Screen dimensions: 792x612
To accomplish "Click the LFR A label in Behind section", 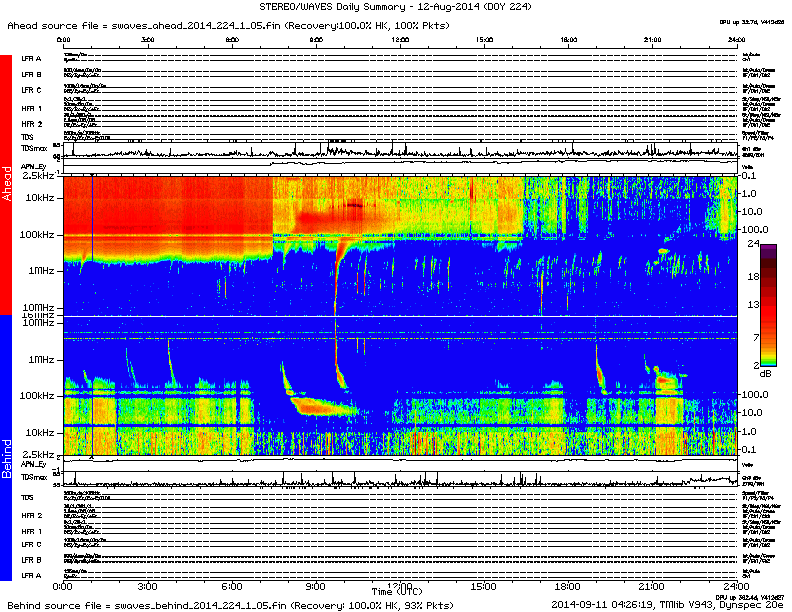I will [31, 575].
